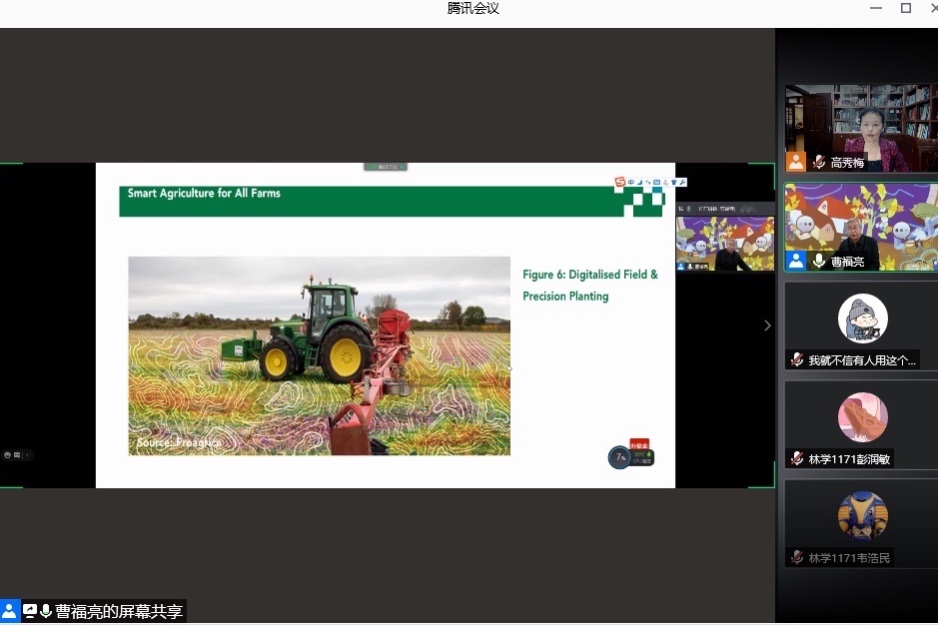Screen dimensions: 938x625
Task: Click muted mic icon of 林学1171彭润敏
Action: tap(797, 459)
